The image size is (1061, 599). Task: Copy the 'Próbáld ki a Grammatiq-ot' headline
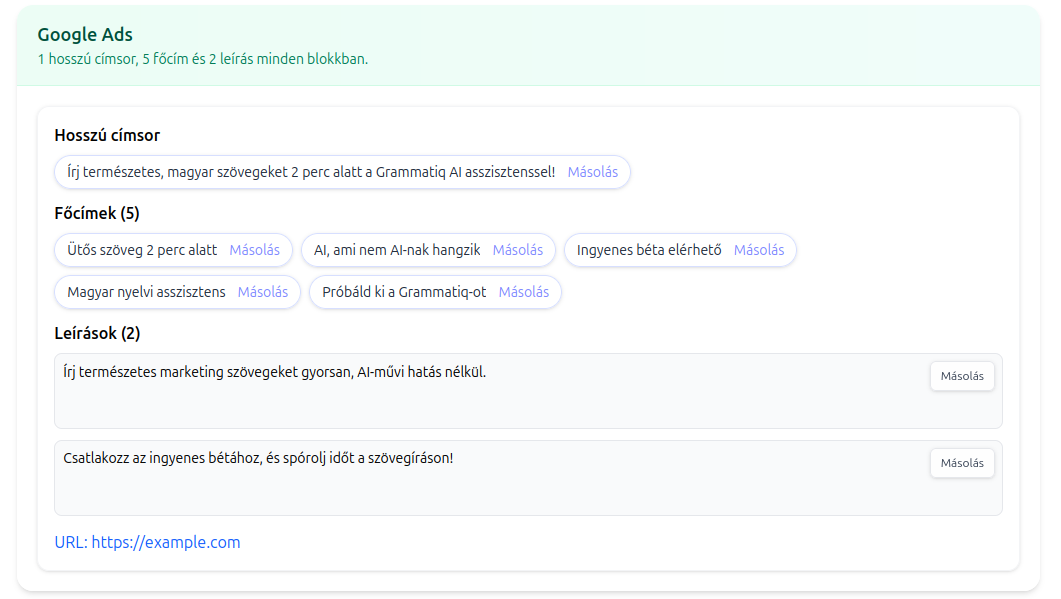tap(524, 292)
